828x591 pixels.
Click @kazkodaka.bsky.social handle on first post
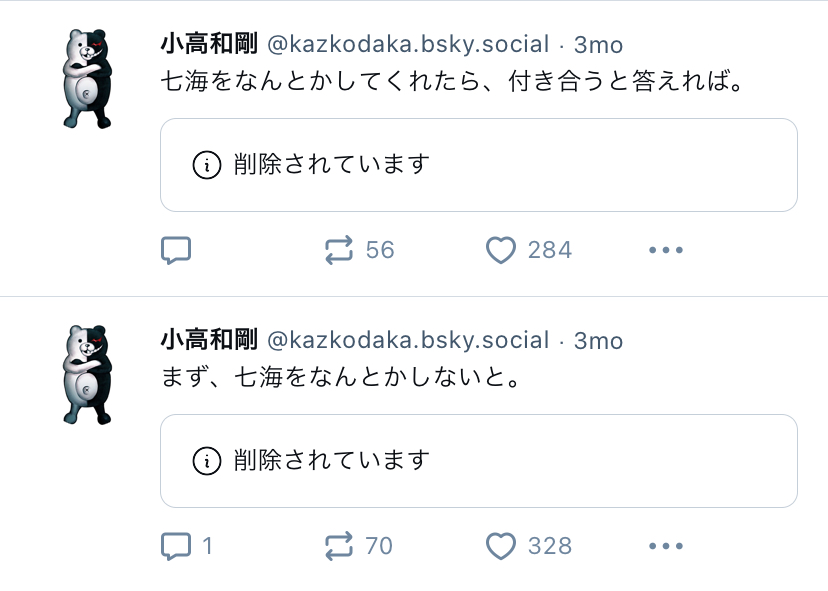(408, 44)
